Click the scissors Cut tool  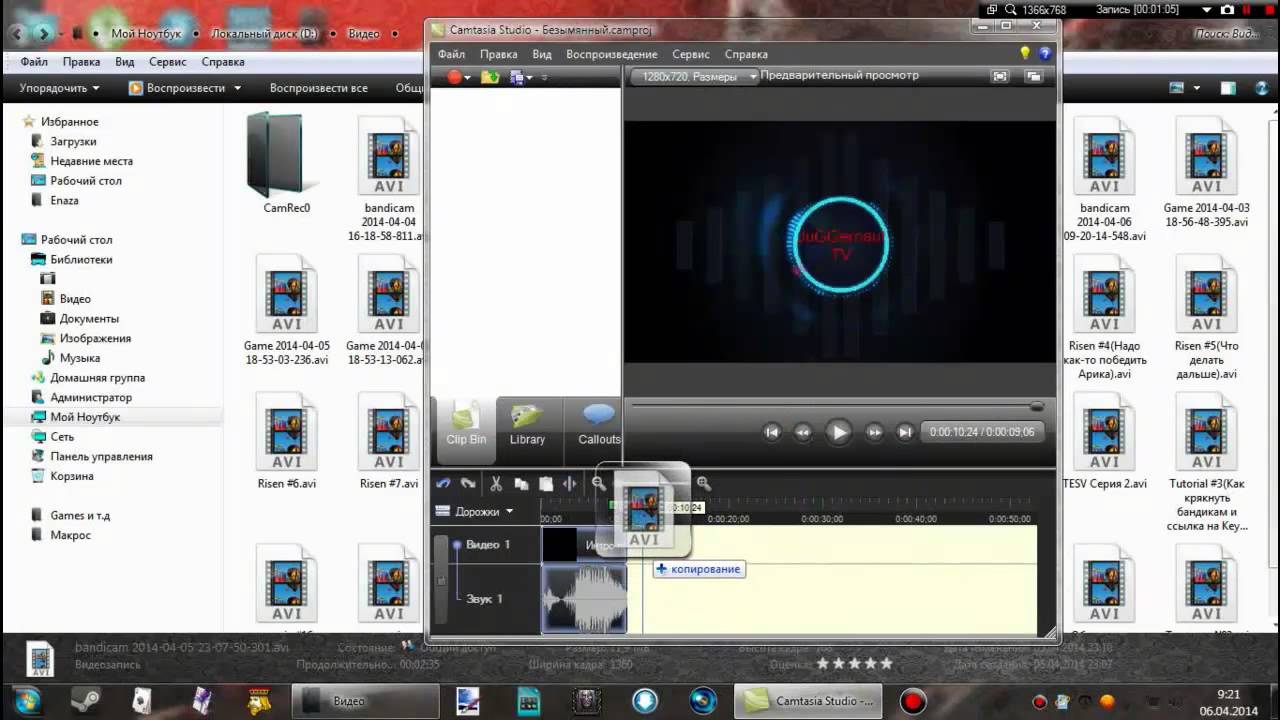[x=496, y=483]
